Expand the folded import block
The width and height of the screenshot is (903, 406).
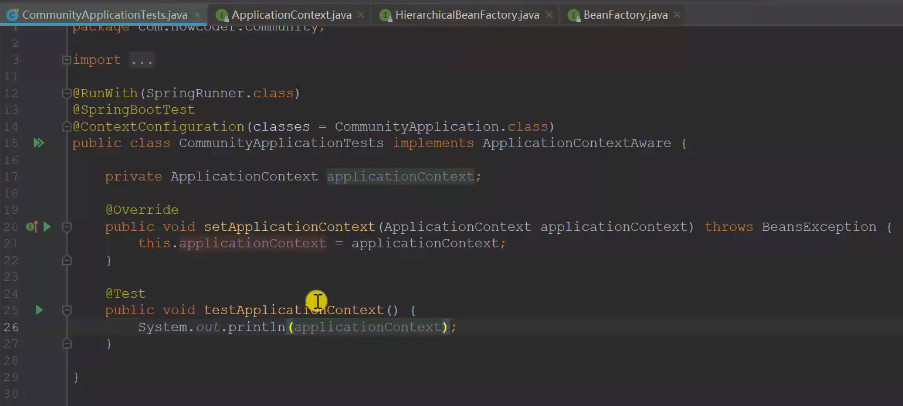[67, 60]
